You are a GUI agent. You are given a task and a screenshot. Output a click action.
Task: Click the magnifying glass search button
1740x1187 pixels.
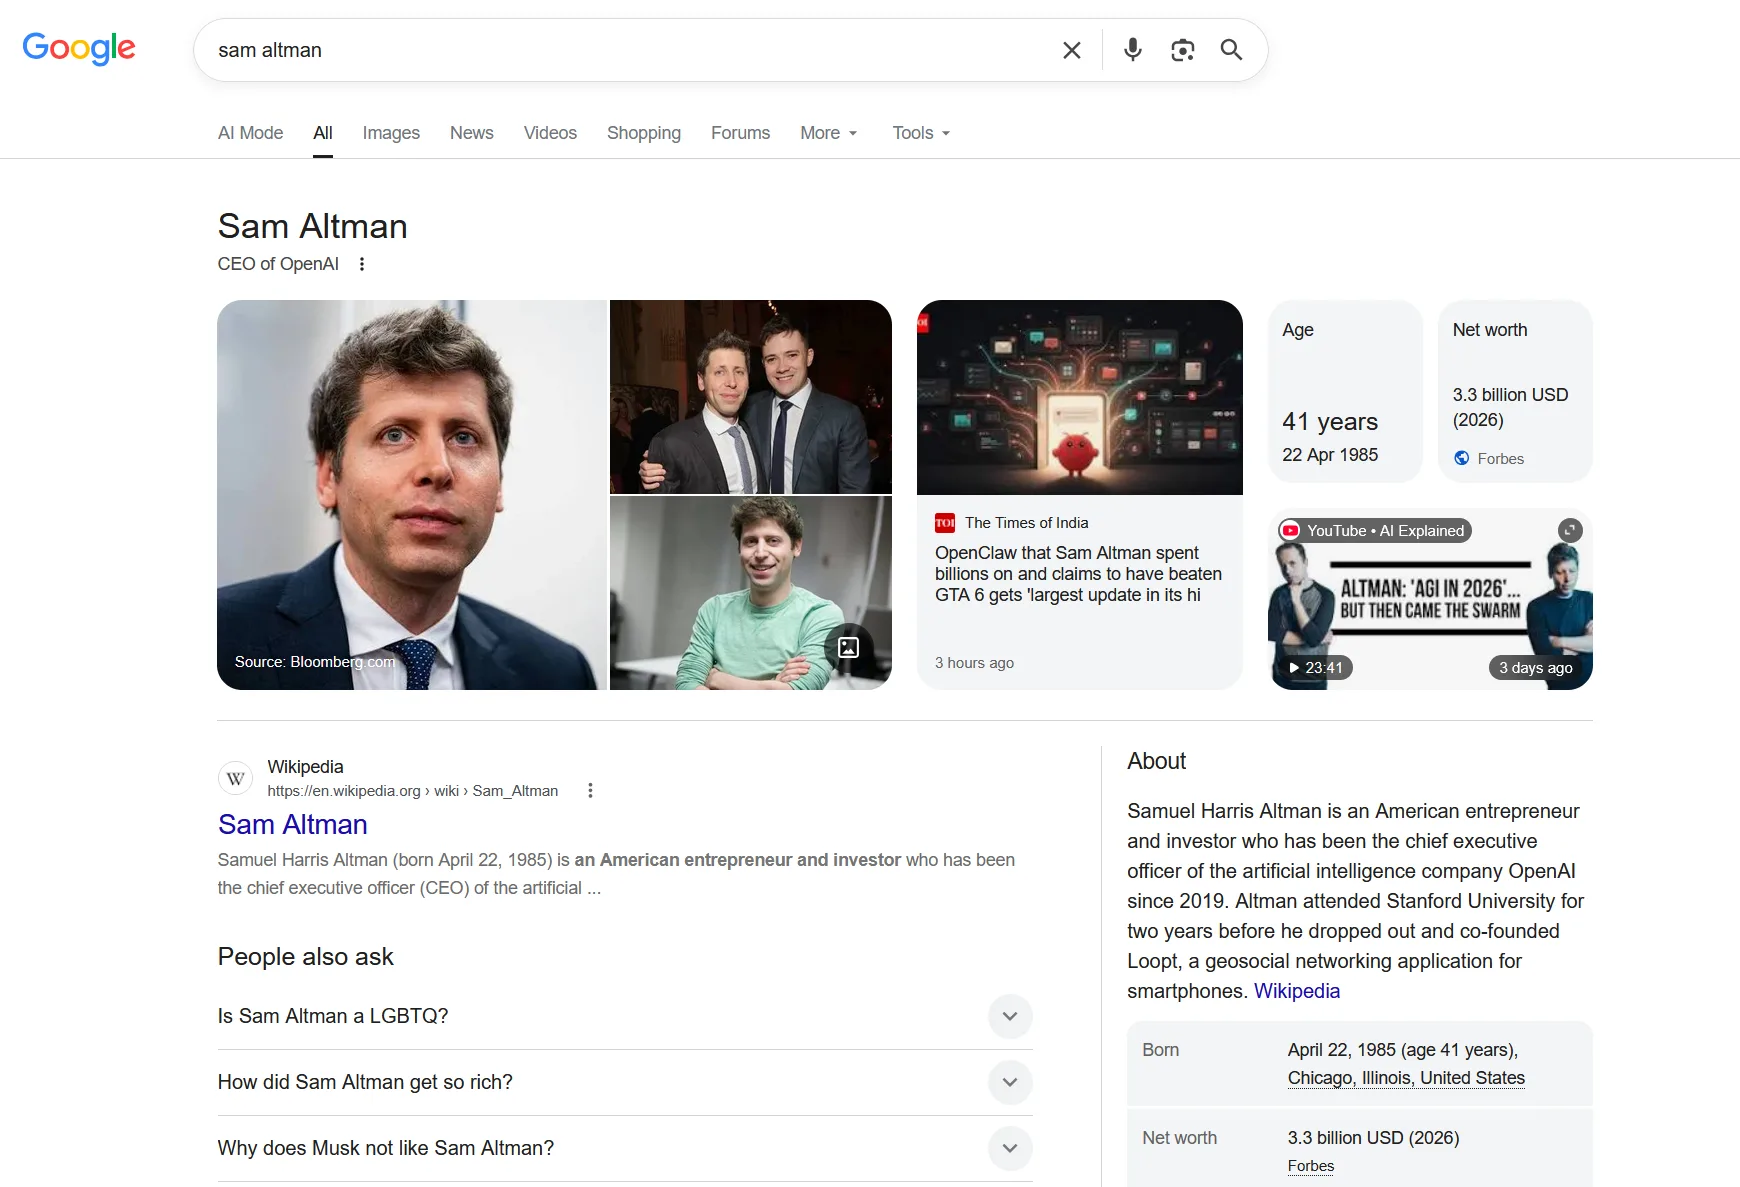tap(1231, 50)
